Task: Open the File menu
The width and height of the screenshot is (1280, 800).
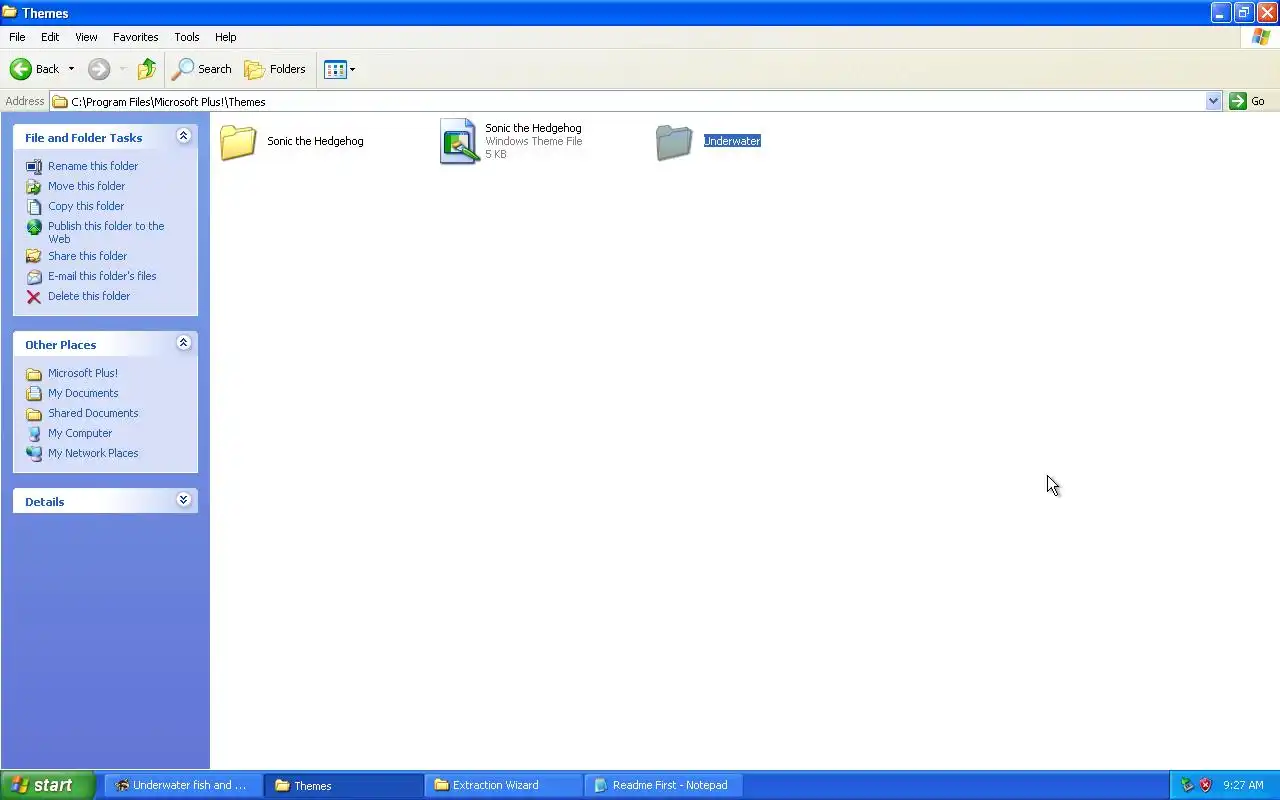Action: click(17, 37)
